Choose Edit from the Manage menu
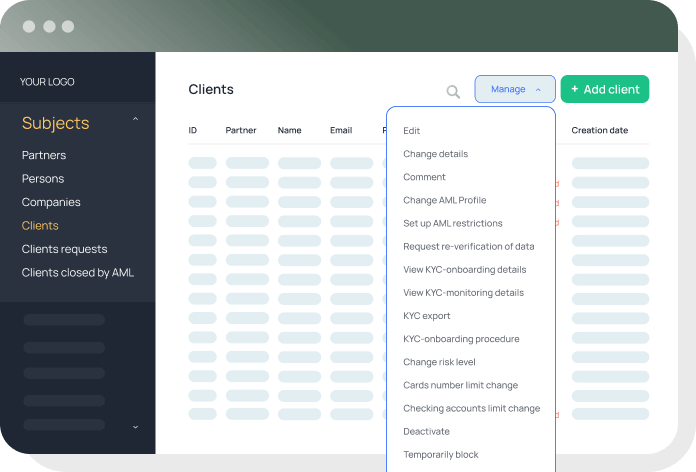The height and width of the screenshot is (472, 696). tap(411, 131)
